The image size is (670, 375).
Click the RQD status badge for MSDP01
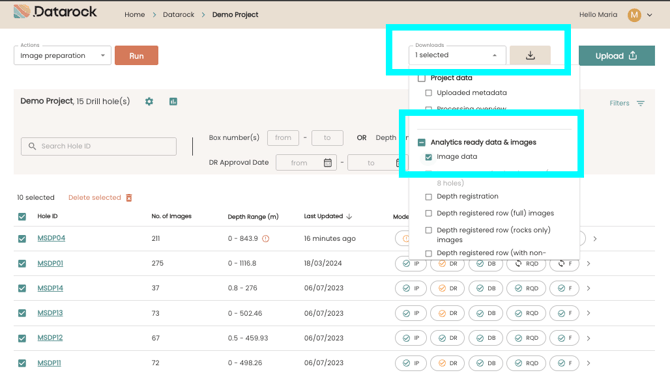[526, 264]
